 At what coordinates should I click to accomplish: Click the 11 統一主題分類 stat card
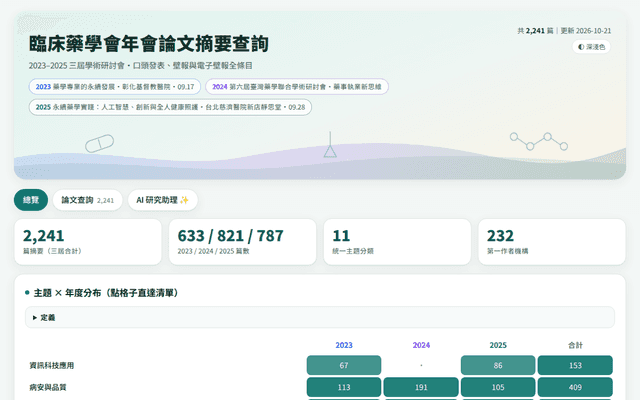click(397, 242)
